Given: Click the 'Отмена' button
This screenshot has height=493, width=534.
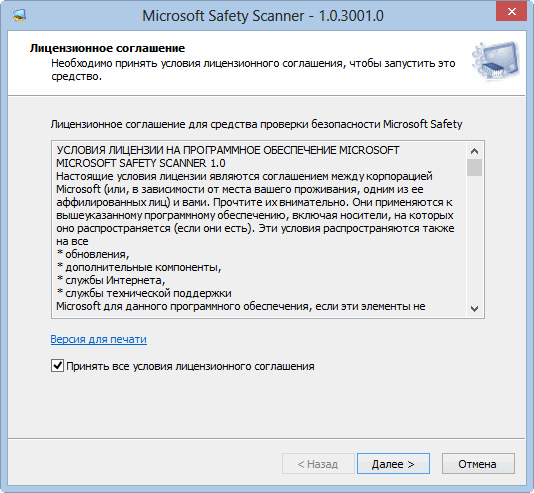Looking at the screenshot, I should tap(478, 464).
